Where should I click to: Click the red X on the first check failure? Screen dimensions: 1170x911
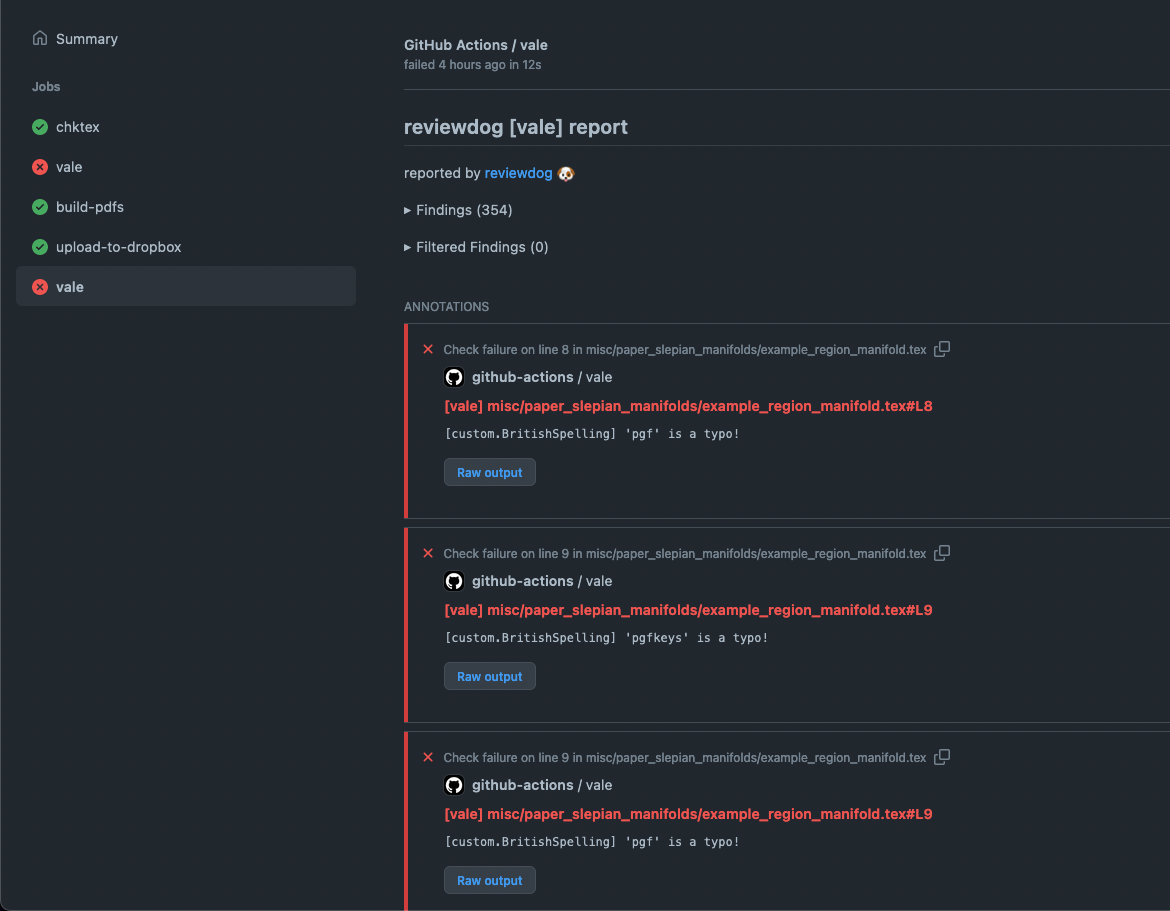pyautogui.click(x=428, y=349)
